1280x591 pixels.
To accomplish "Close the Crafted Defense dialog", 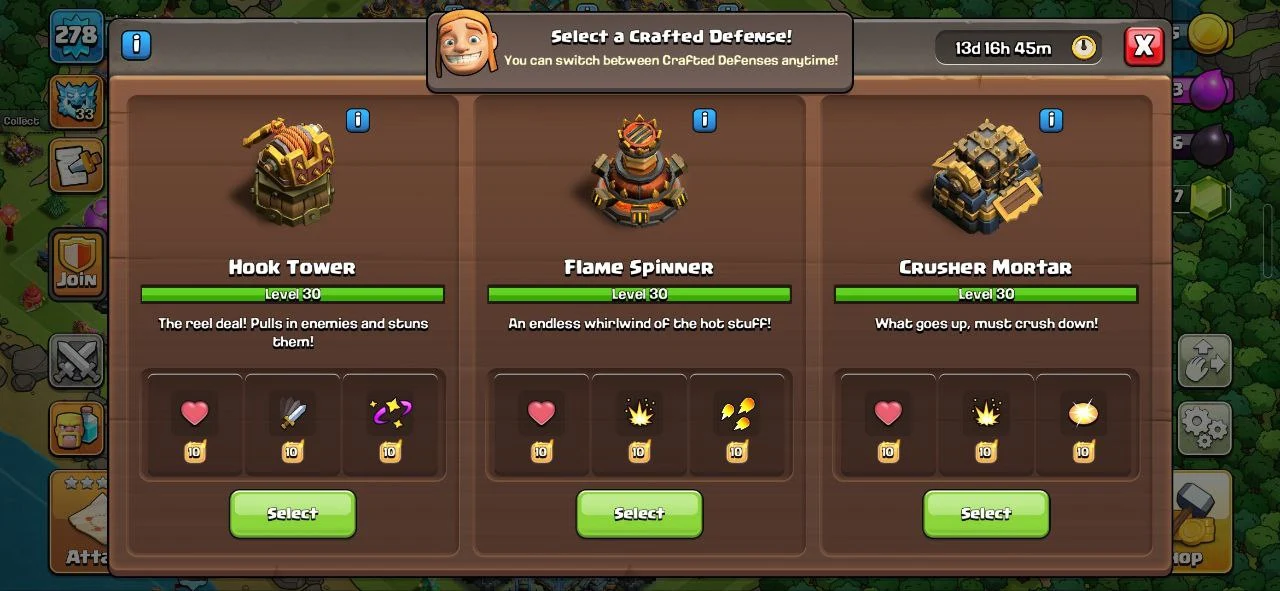I will [x=1144, y=46].
